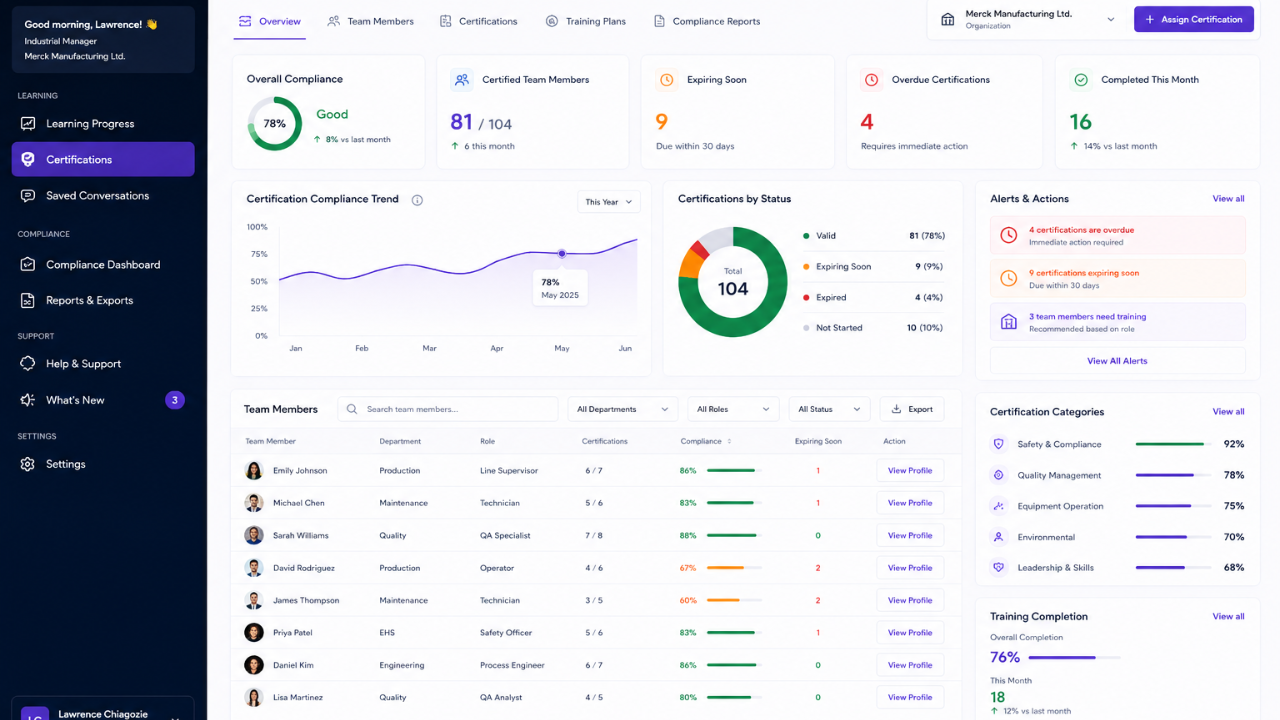Screen dimensions: 1280x720
Task: Sort table by the Compliance column arrows
Action: pyautogui.click(x=729, y=441)
